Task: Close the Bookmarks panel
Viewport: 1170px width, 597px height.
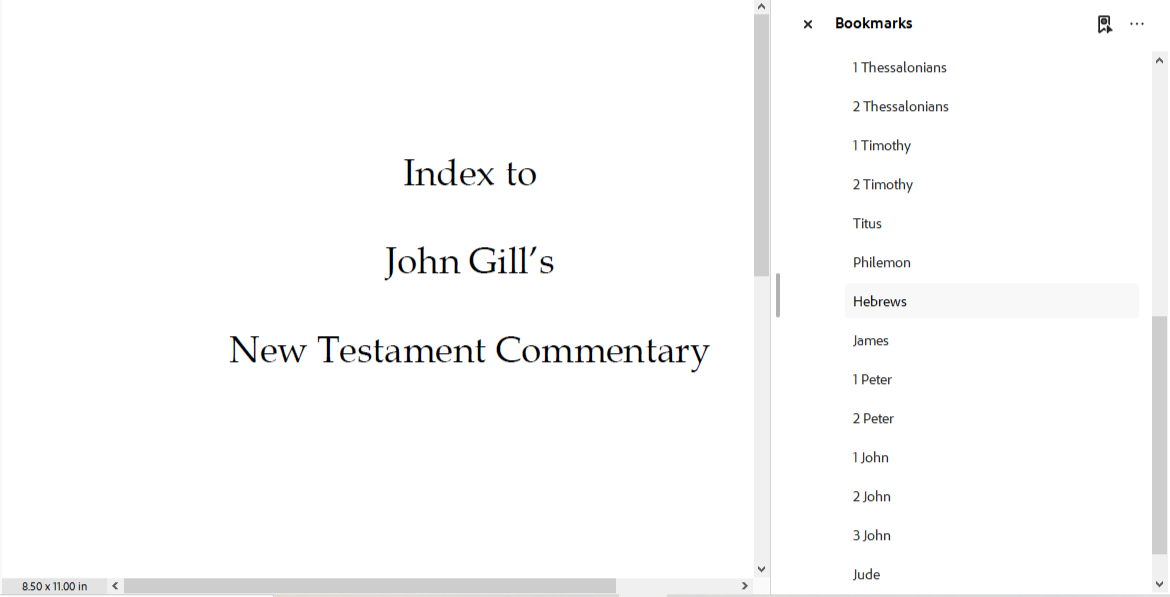Action: 808,24
